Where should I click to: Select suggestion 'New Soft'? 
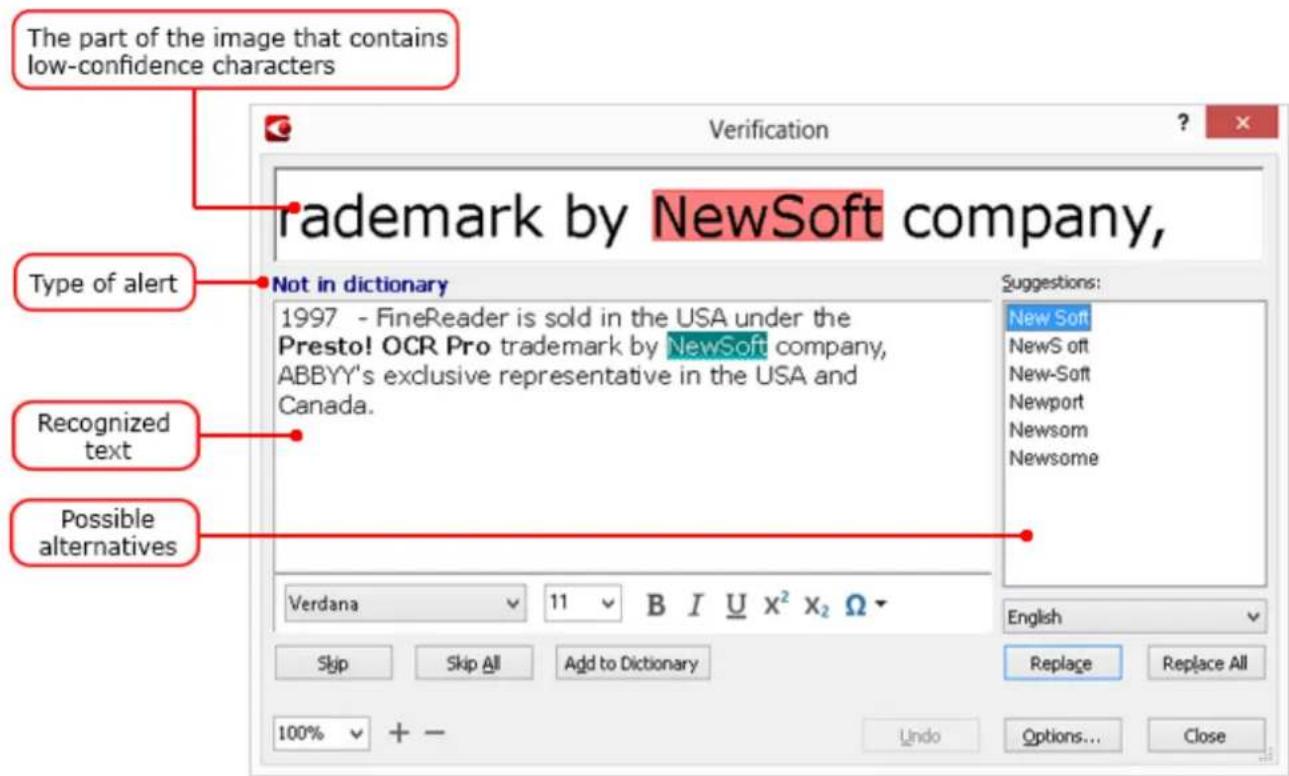click(1048, 318)
